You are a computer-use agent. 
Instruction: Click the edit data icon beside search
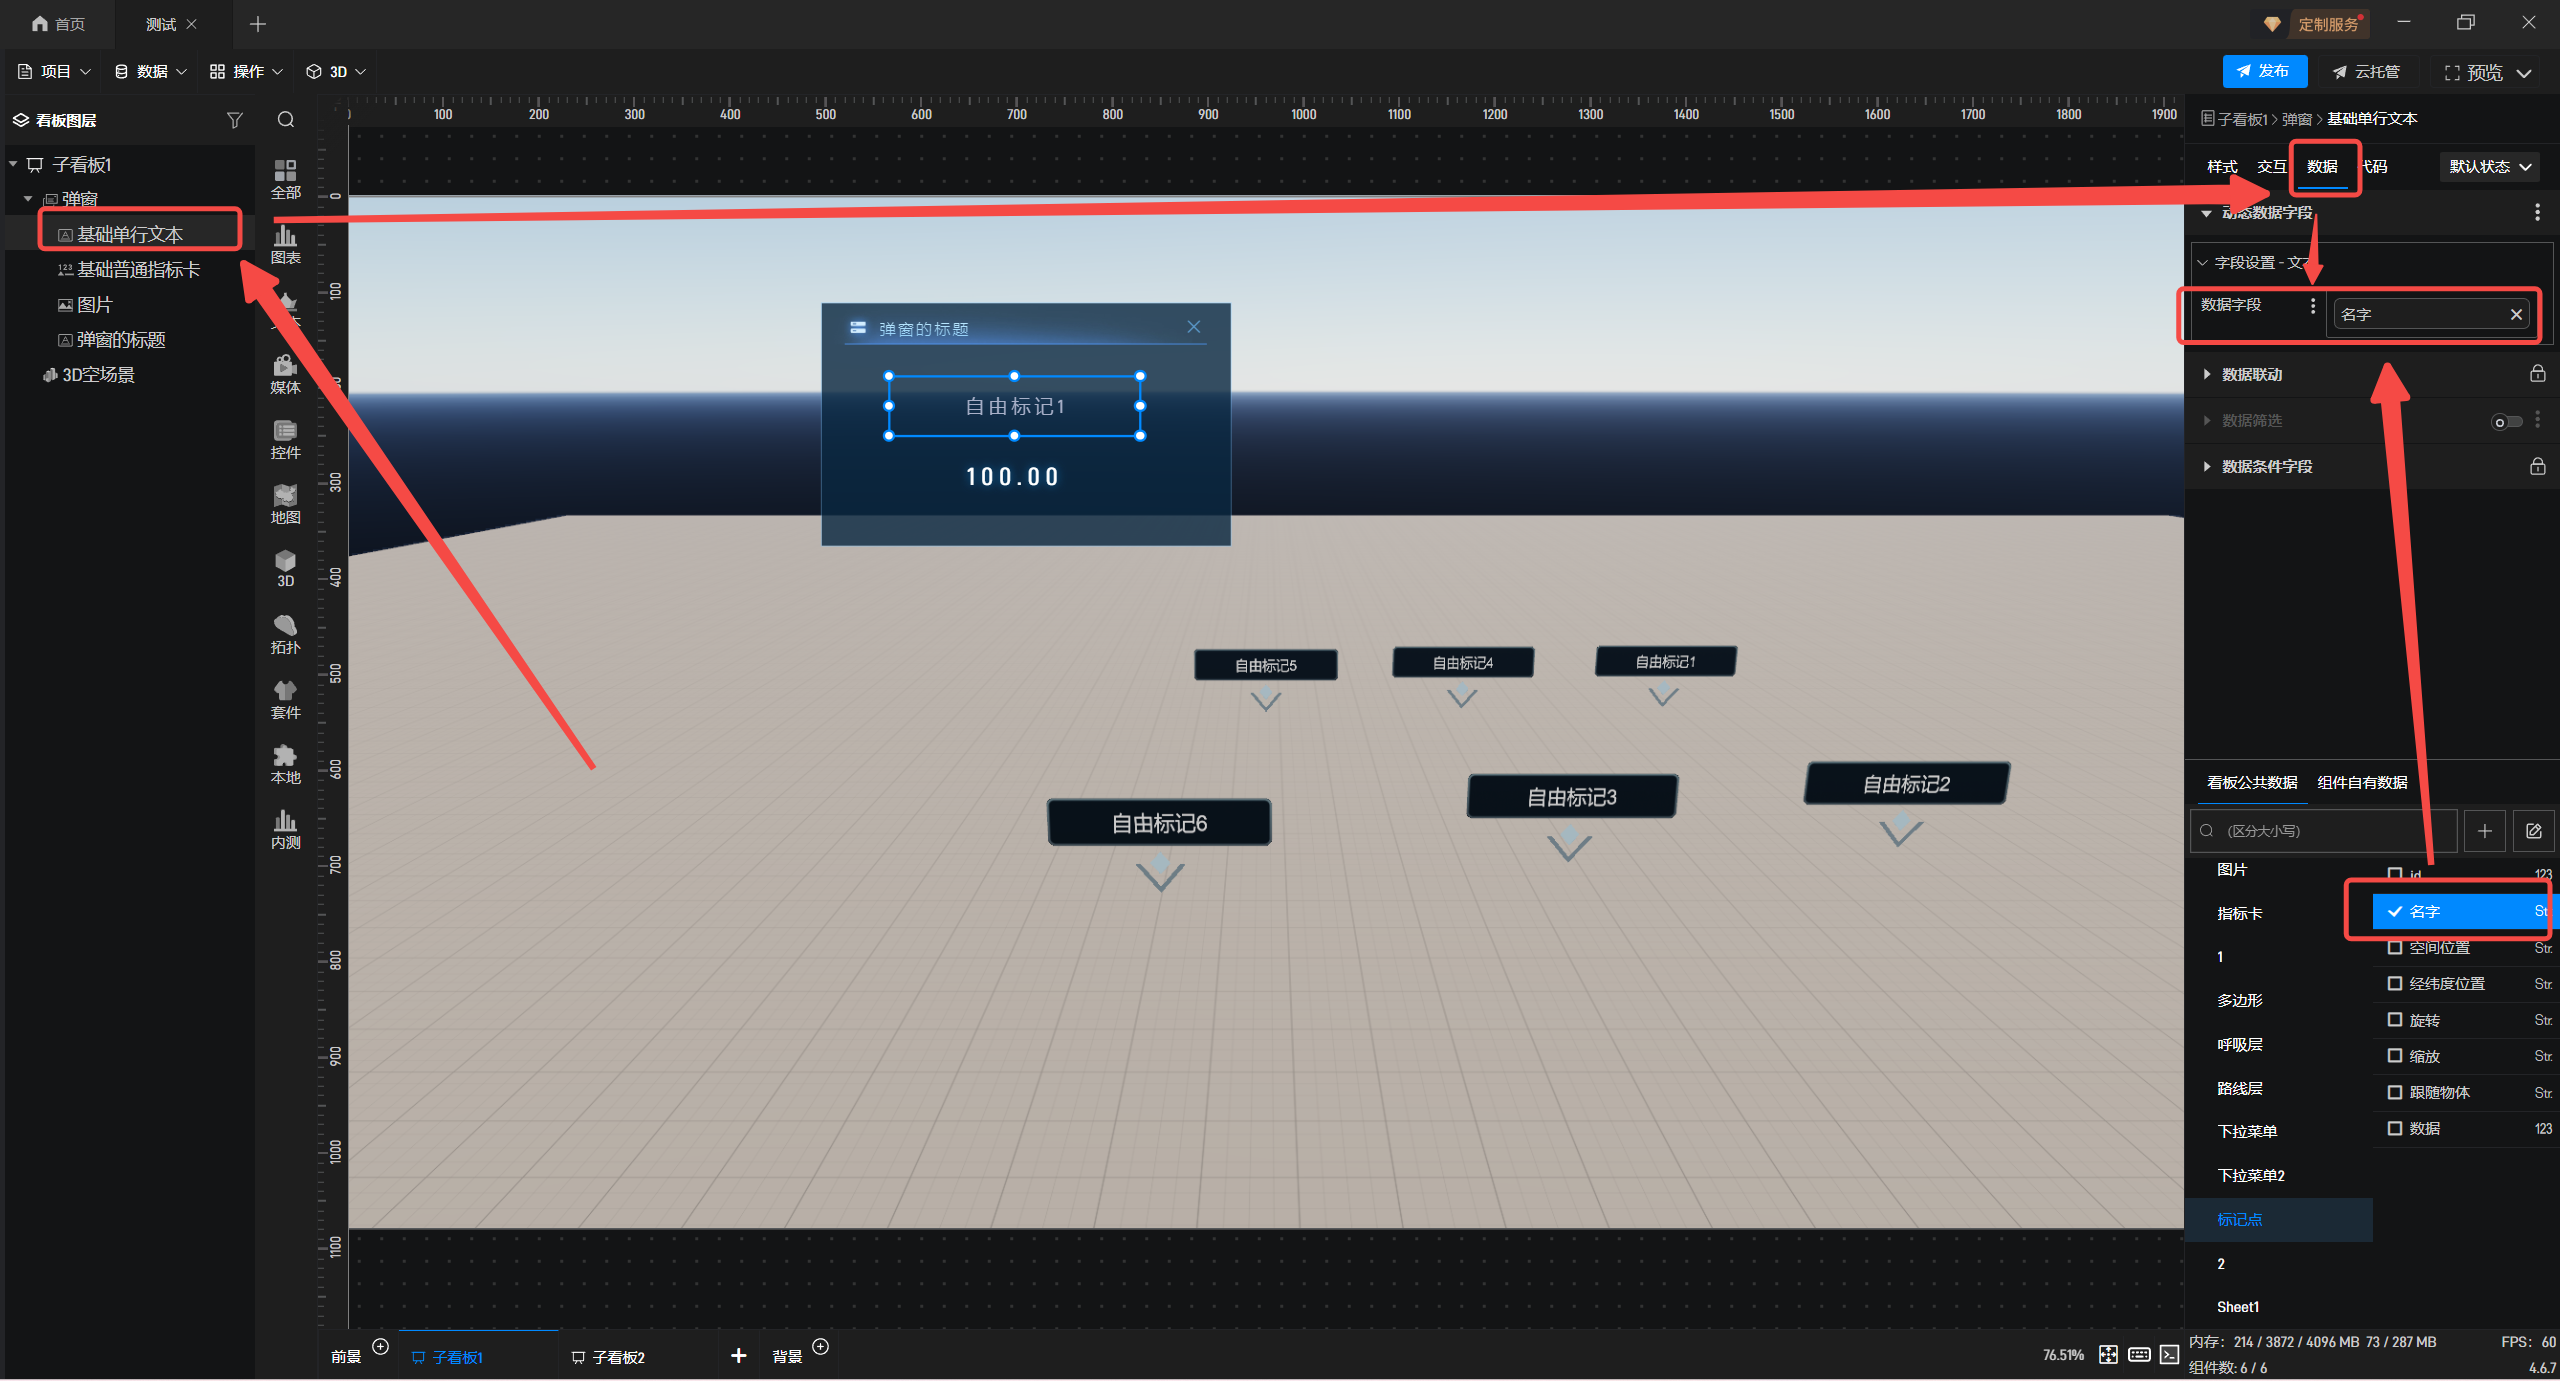point(2533,831)
